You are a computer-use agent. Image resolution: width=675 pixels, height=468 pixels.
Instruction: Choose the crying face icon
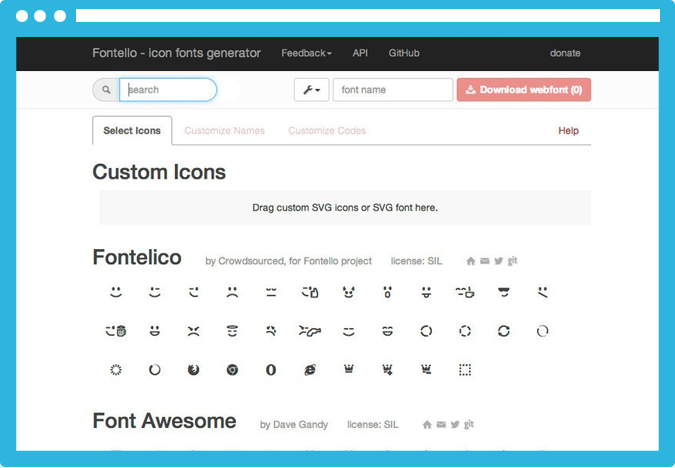[x=271, y=331]
